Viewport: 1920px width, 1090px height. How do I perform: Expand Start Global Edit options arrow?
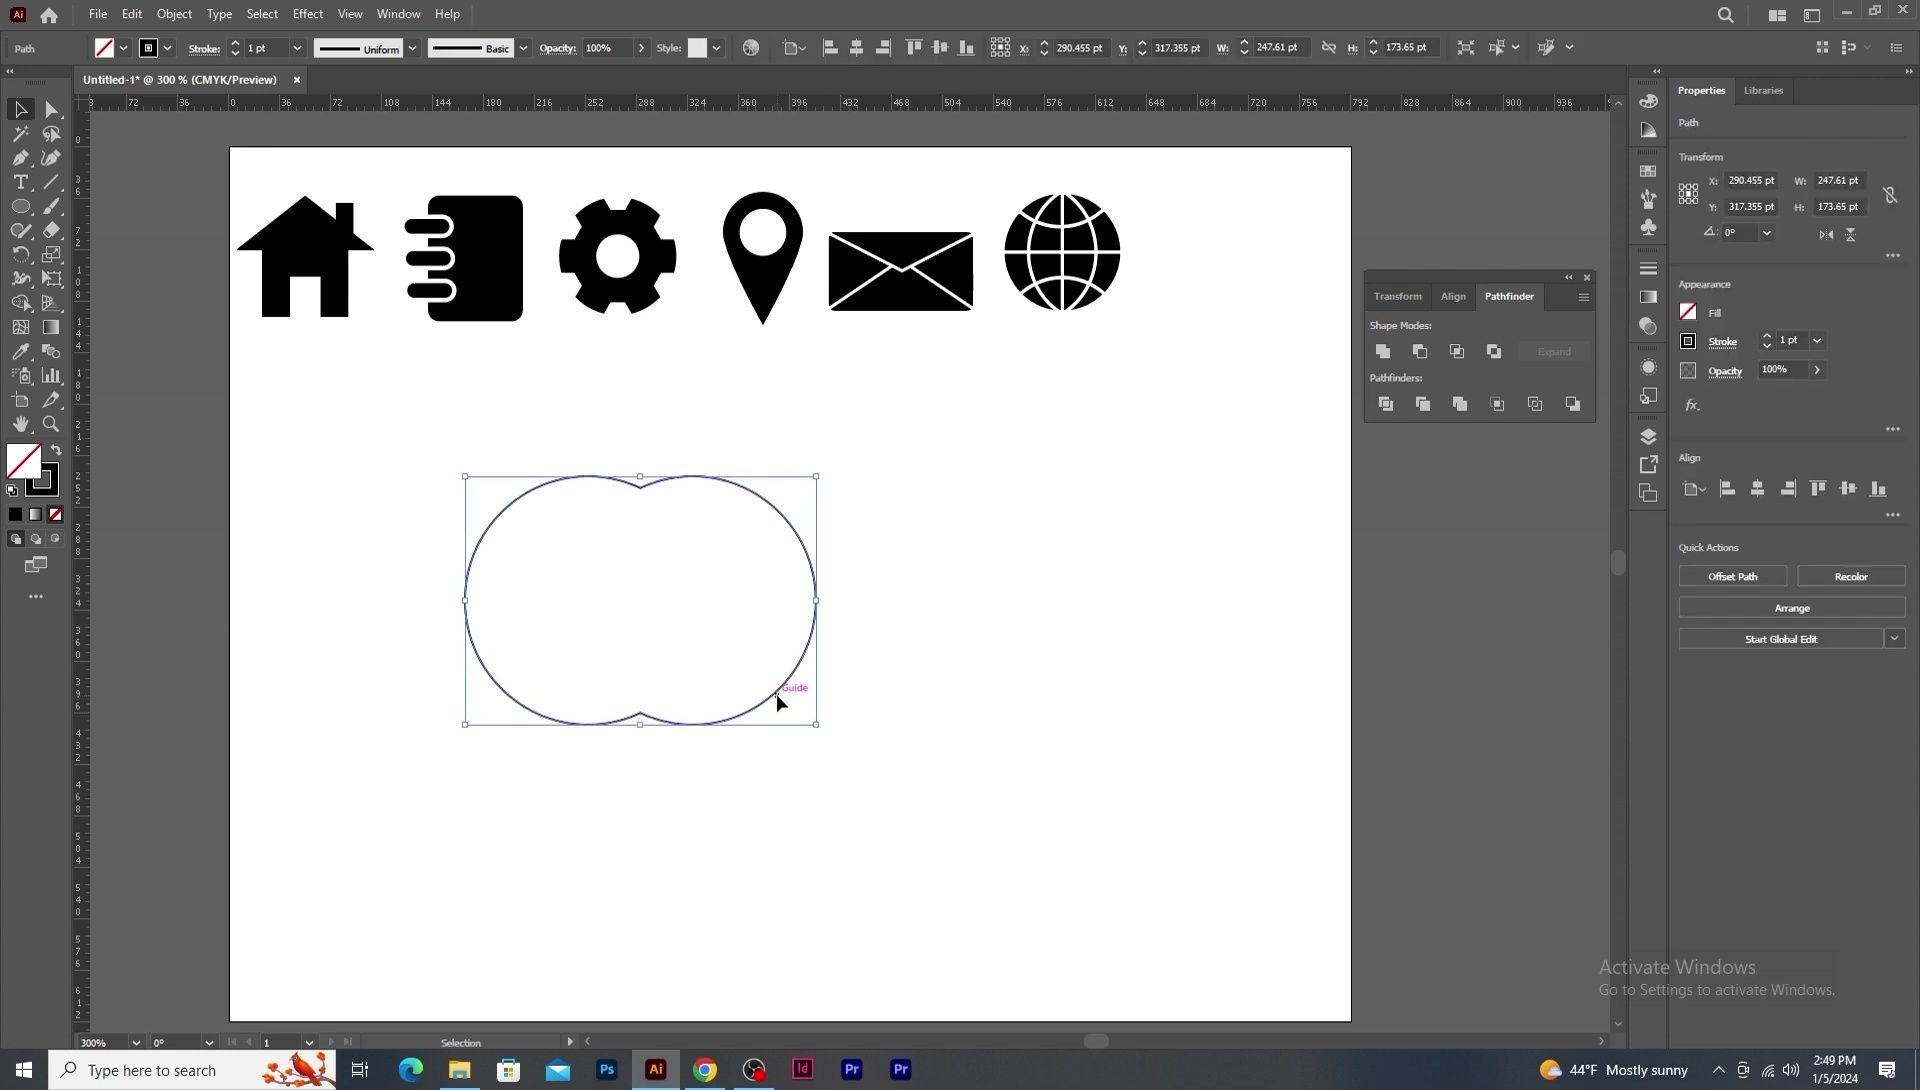click(x=1895, y=638)
